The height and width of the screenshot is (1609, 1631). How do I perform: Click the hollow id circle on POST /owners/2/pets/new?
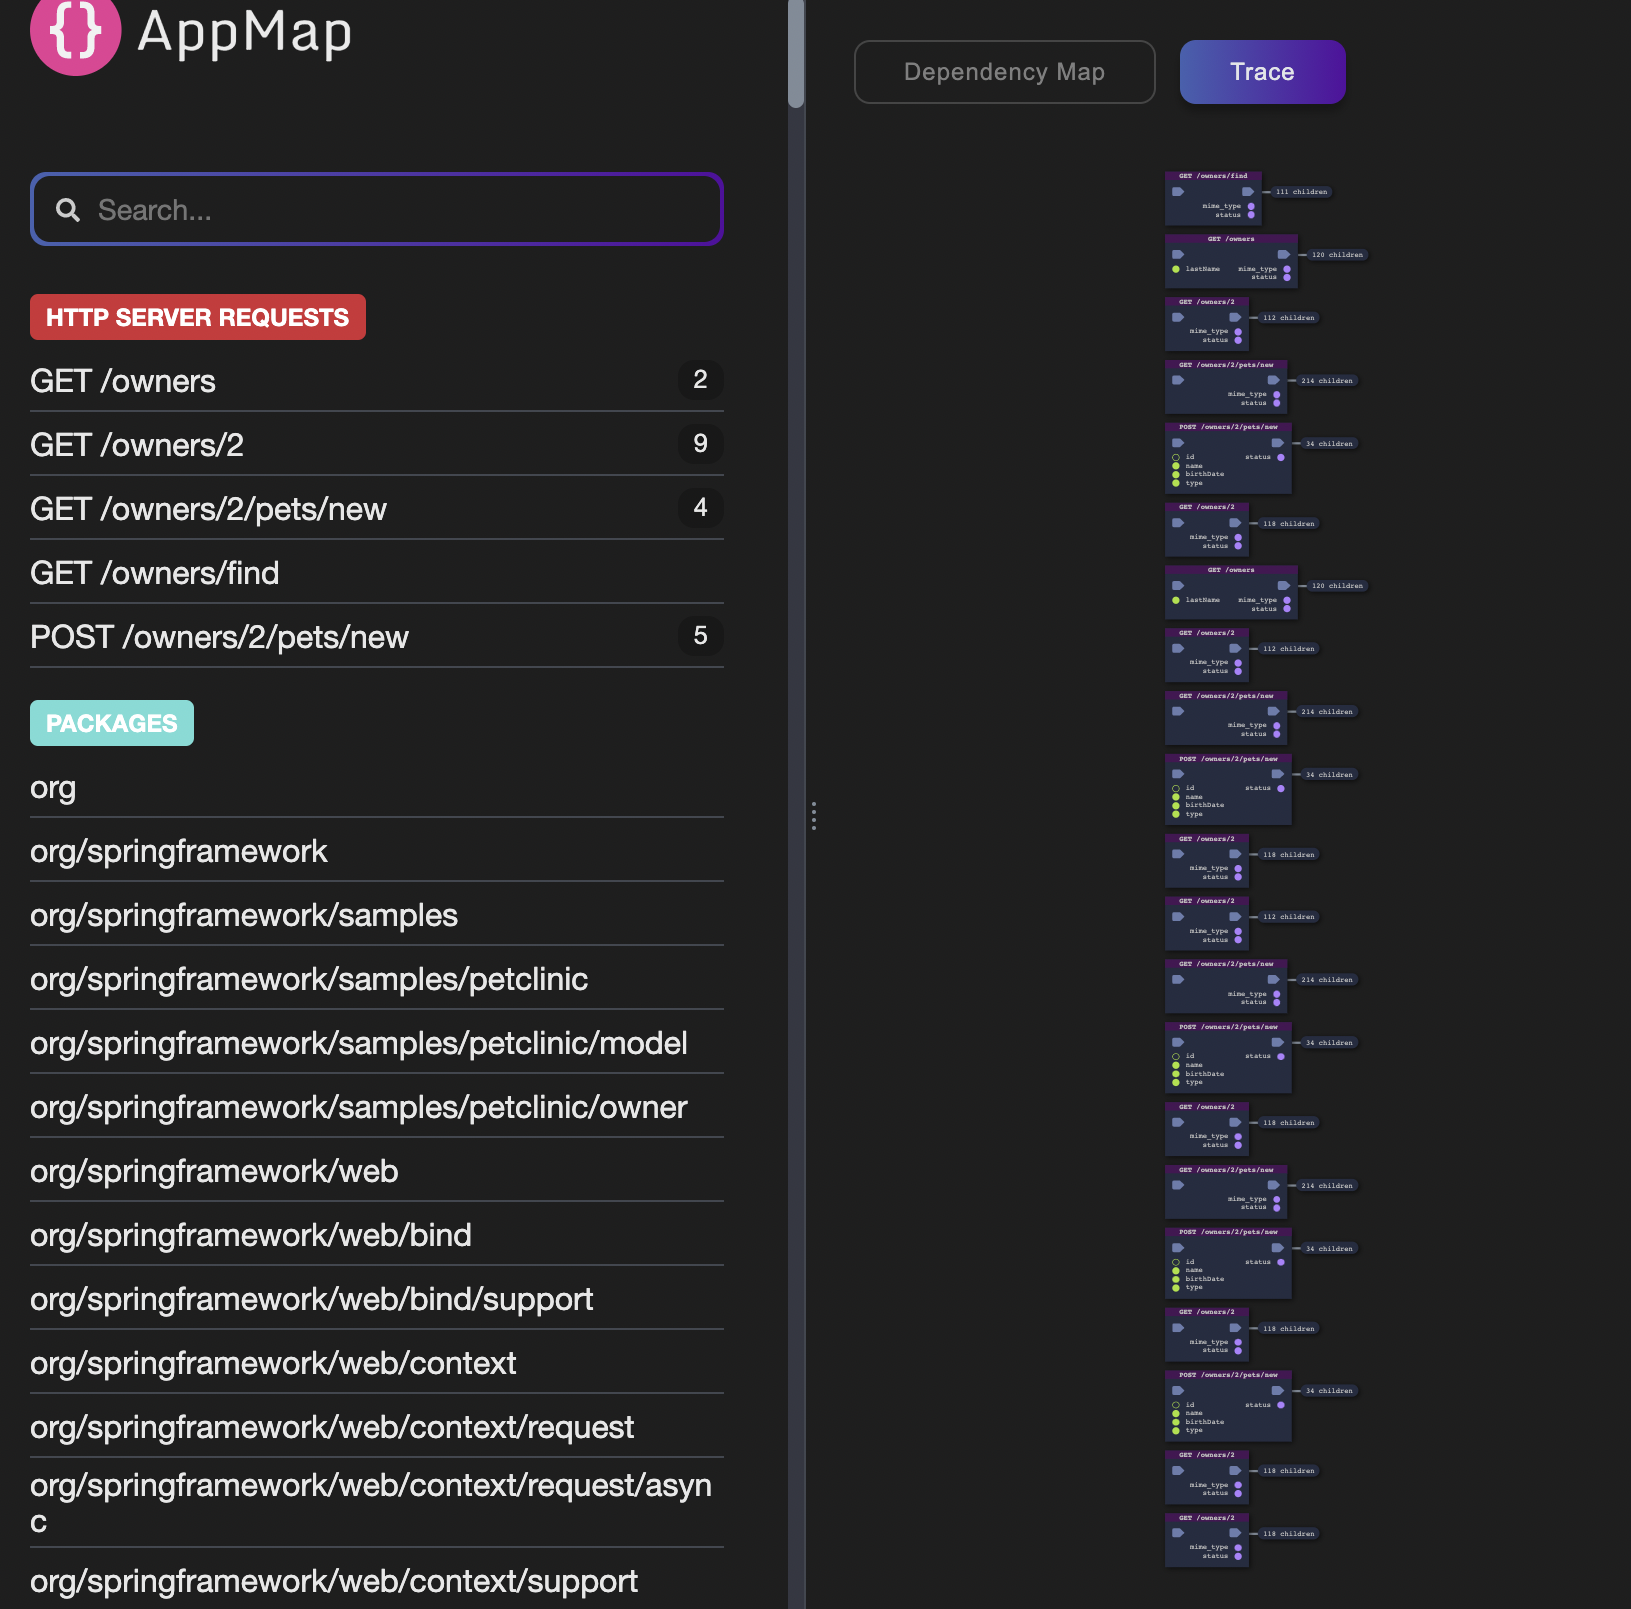(x=1176, y=457)
